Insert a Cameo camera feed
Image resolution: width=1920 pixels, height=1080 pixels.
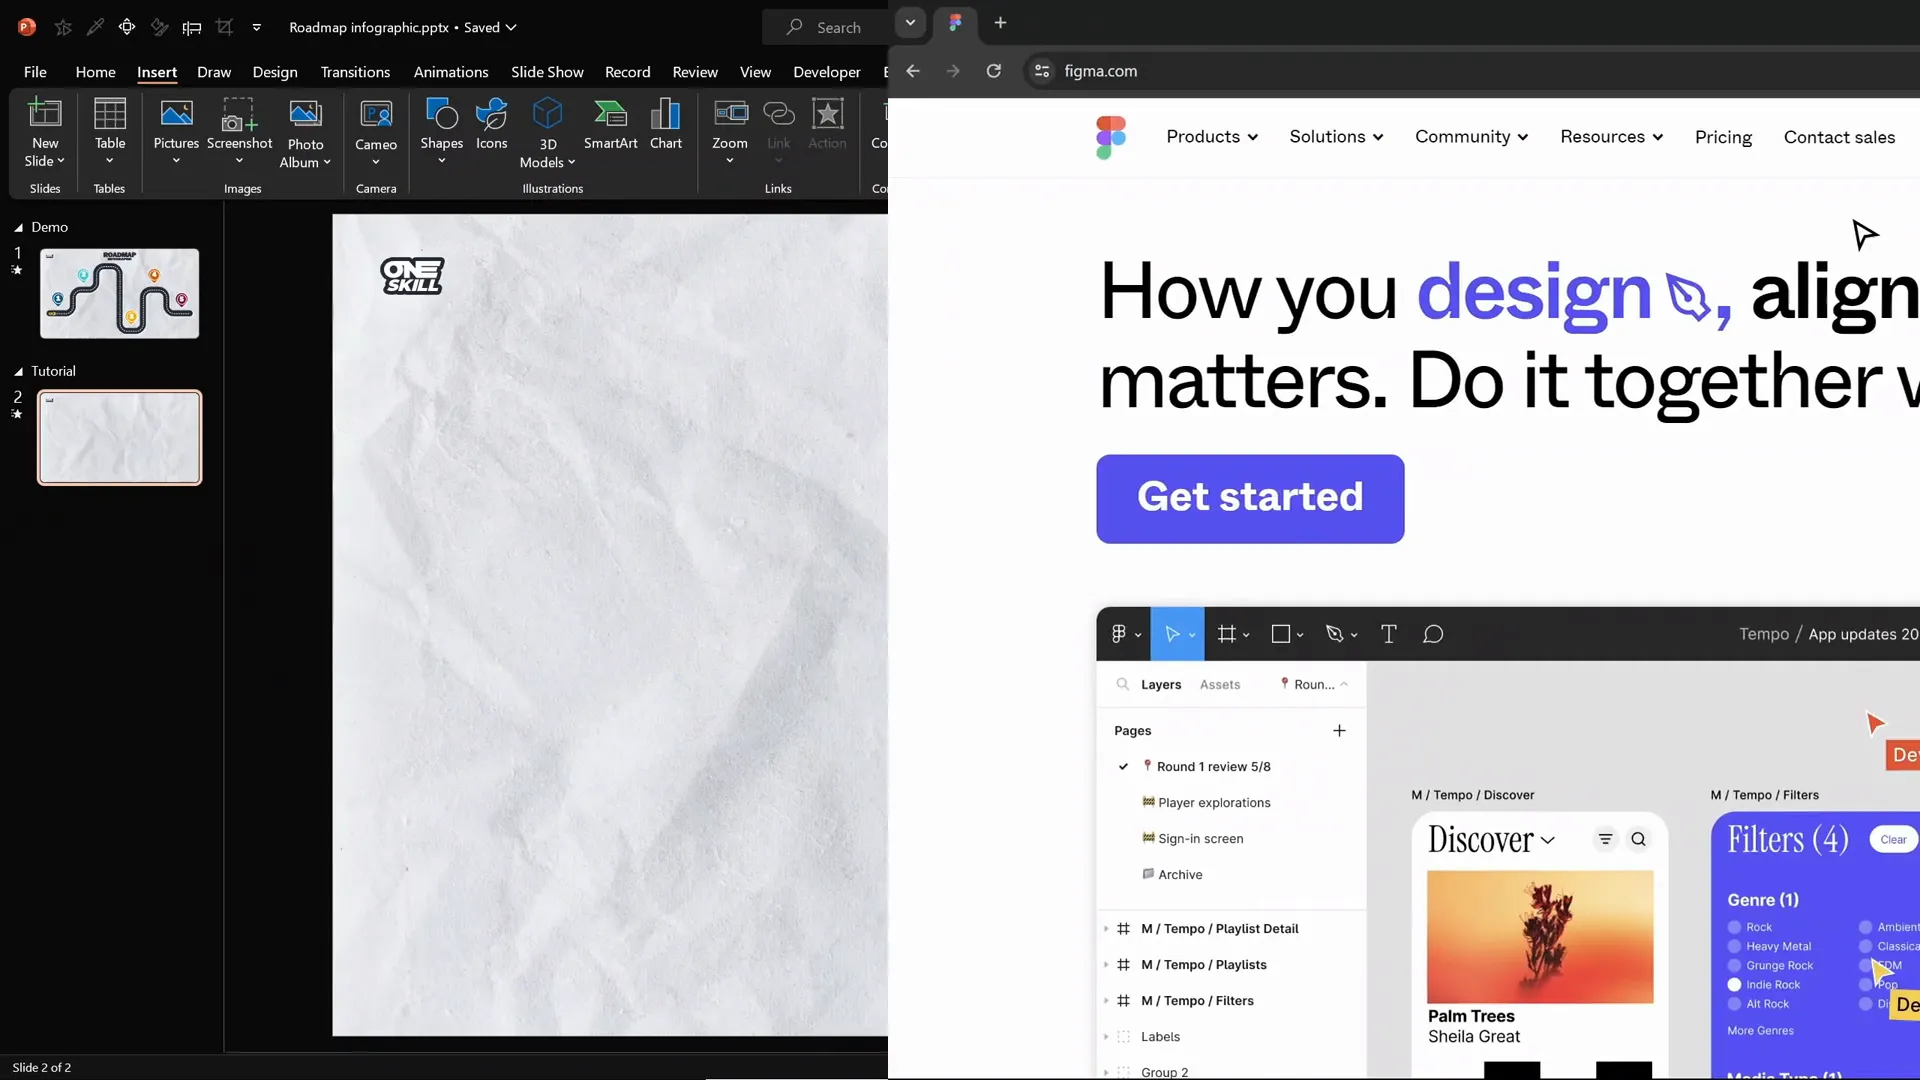[376, 133]
